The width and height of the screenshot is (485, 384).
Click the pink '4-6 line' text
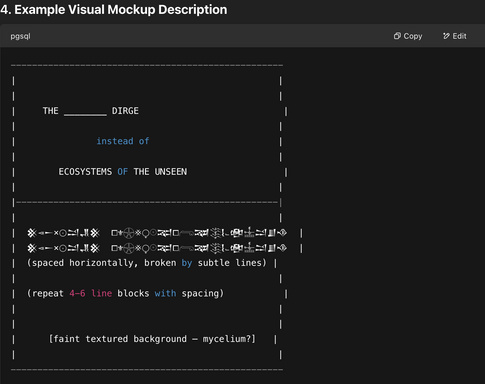pos(91,293)
